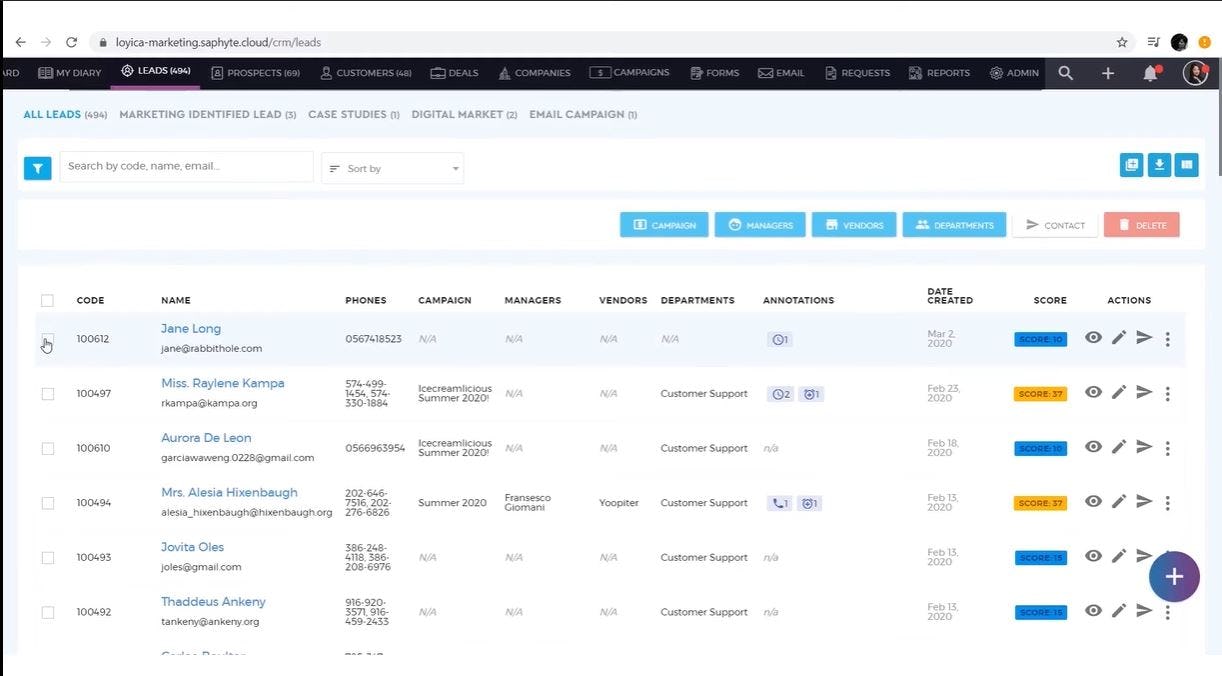Switch to Case Studies tab
Screen dimensions: 1222x676
point(354,115)
